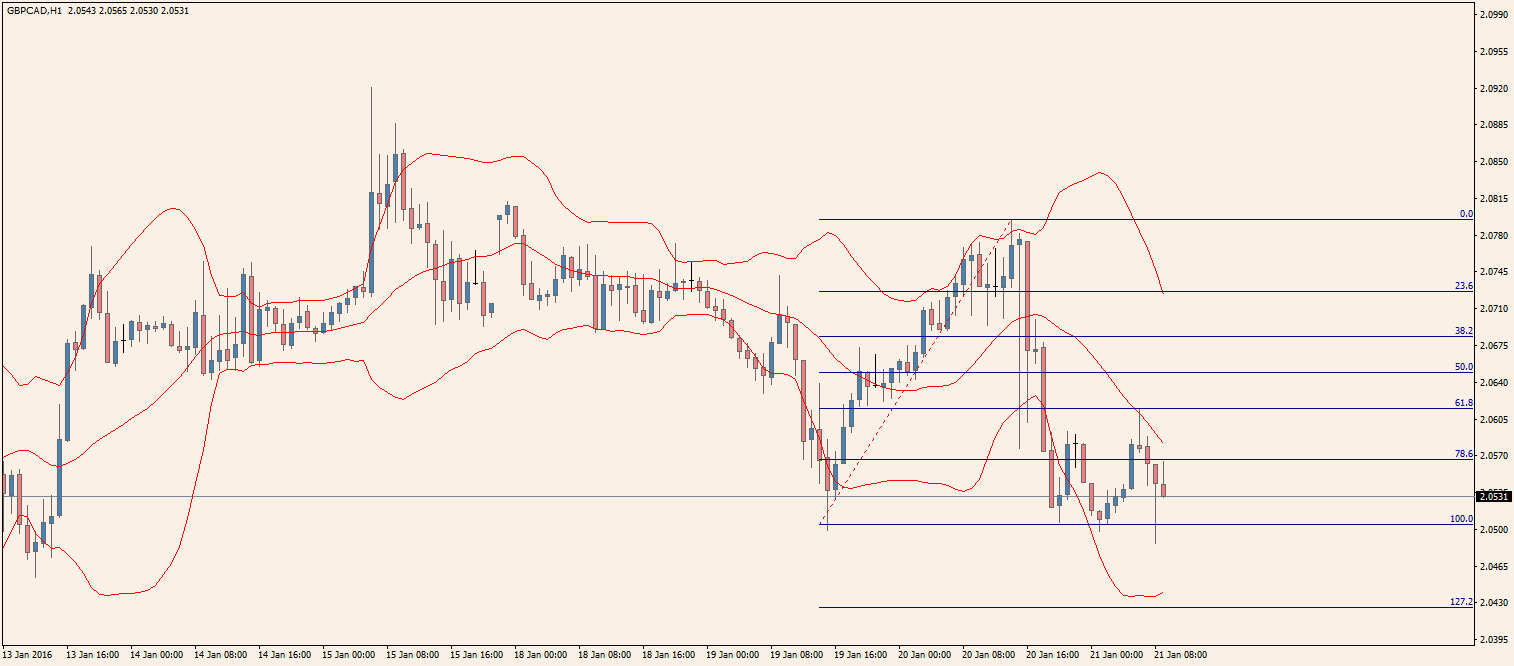Select the 2.0920 price axis value
The width and height of the screenshot is (1514, 666).
point(1494,89)
